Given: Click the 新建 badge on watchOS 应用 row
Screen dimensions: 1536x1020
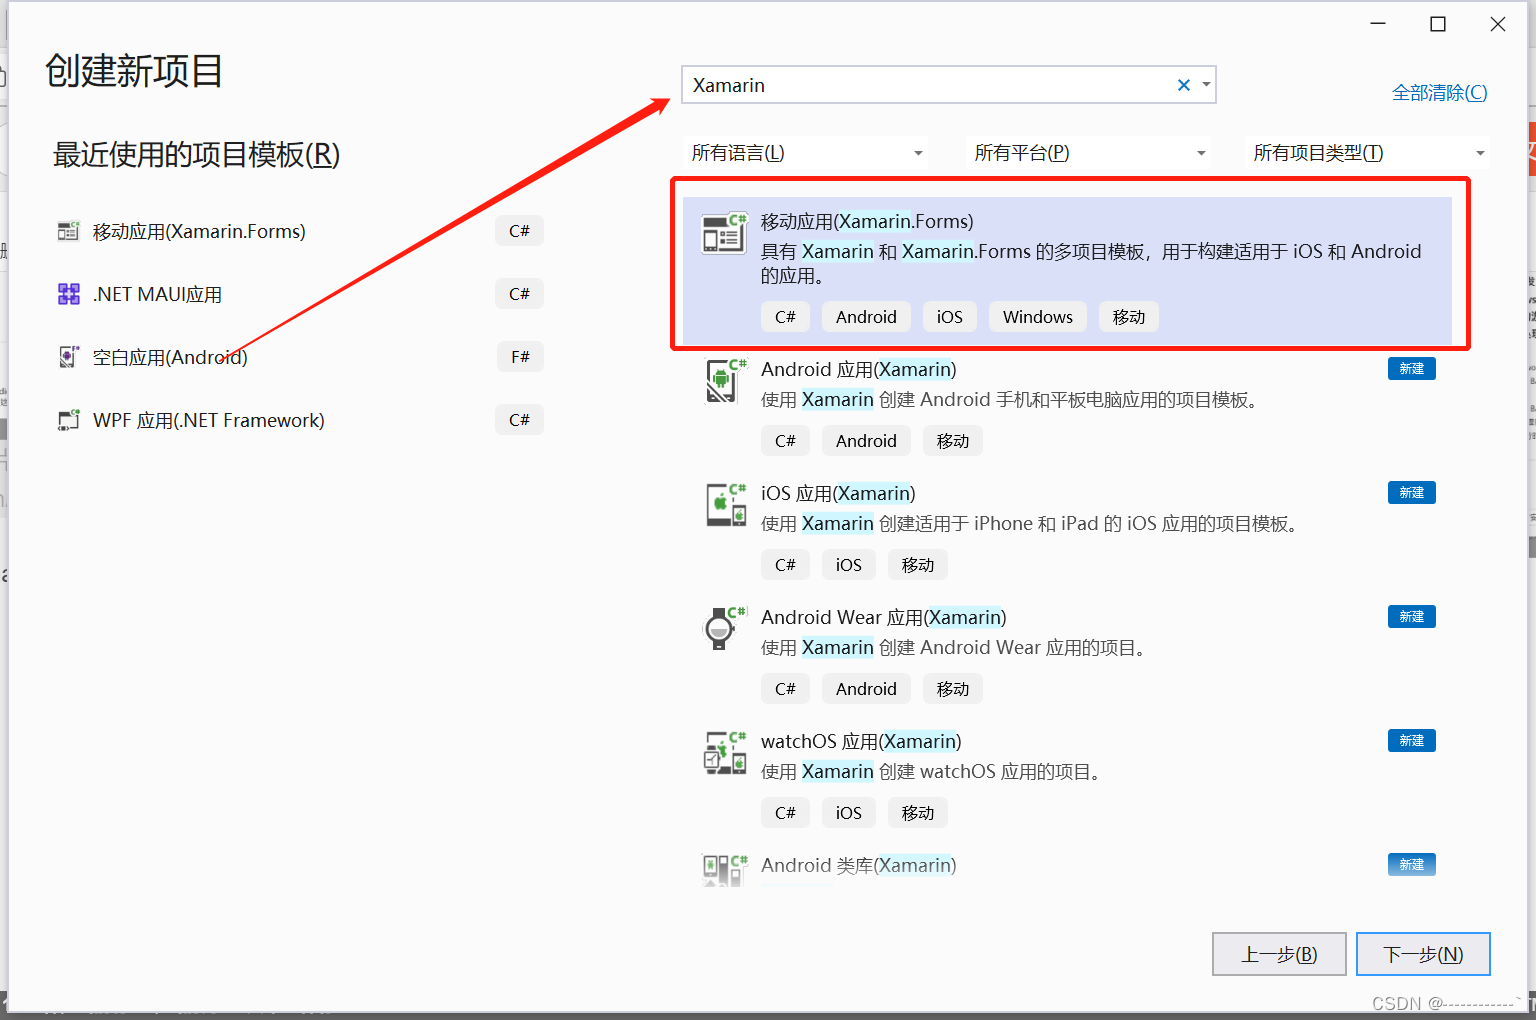Looking at the screenshot, I should (x=1412, y=741).
